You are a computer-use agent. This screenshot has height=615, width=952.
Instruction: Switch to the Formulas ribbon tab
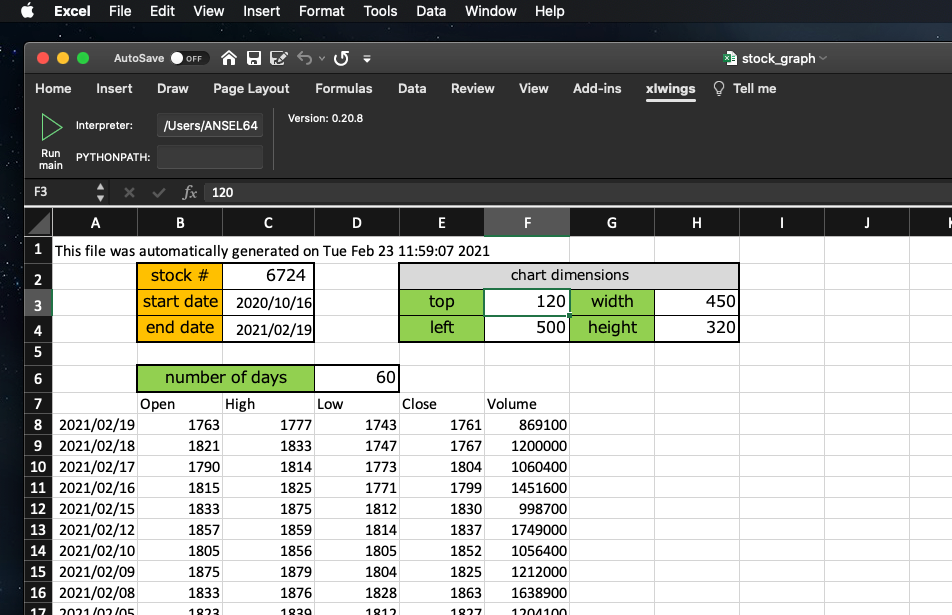(x=344, y=89)
